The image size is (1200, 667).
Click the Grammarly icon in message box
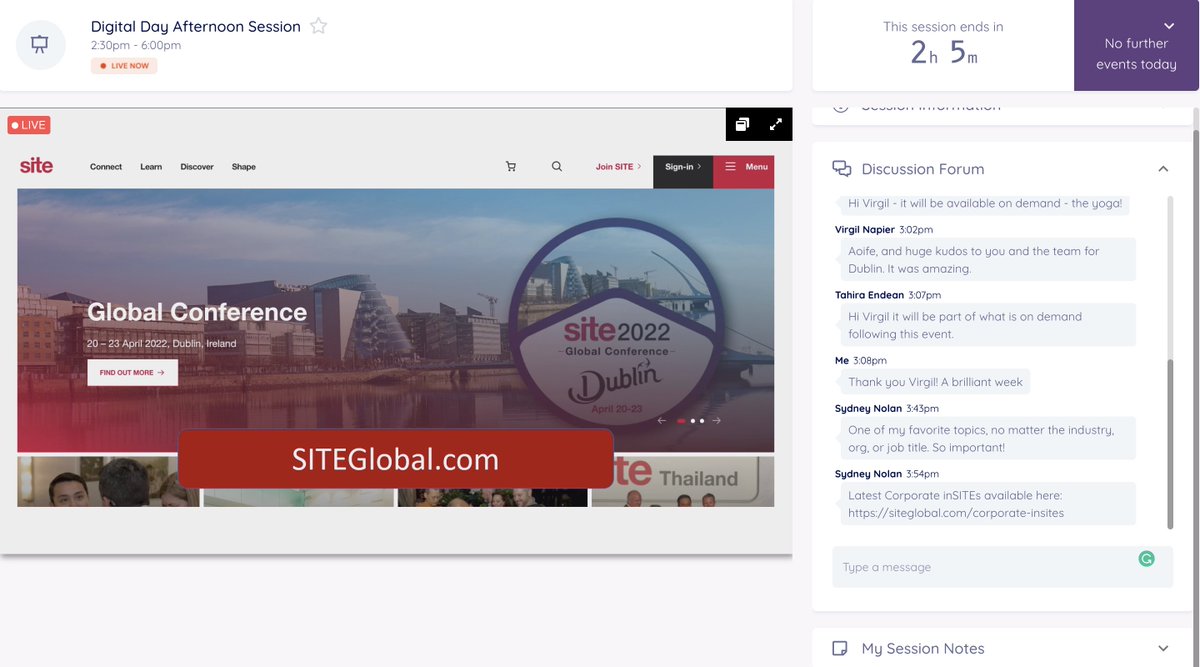(x=1146, y=559)
